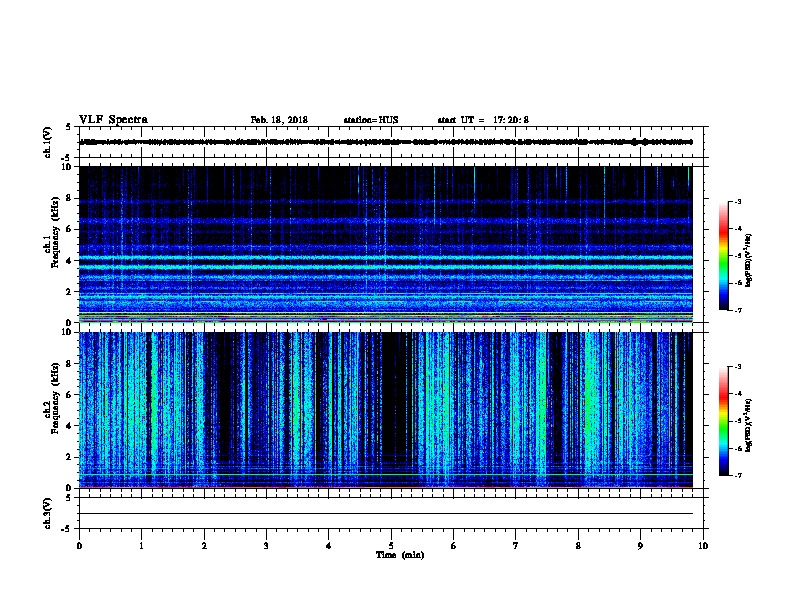The height and width of the screenshot is (612, 792).
Task: Click time axis tick label "10"
Action: pos(703,546)
